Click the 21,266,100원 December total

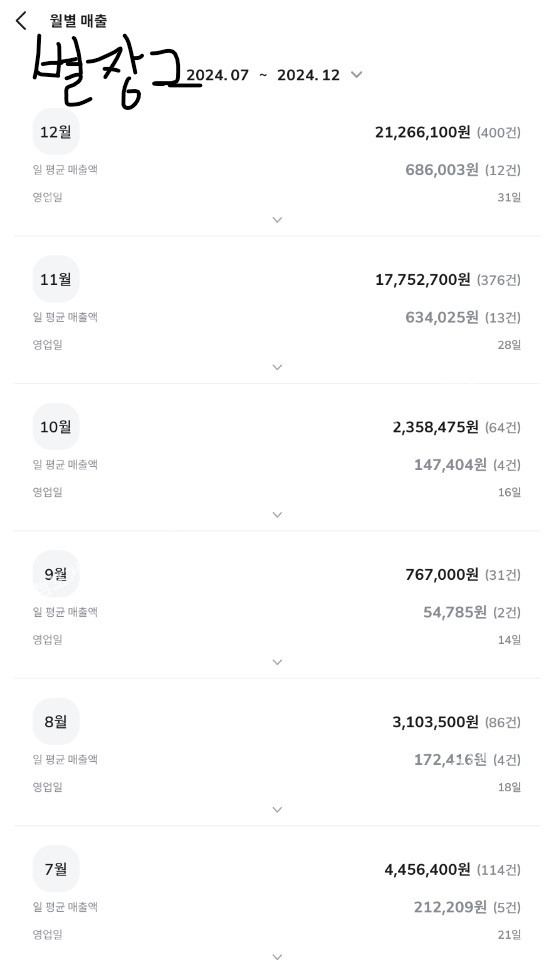pyautogui.click(x=423, y=132)
